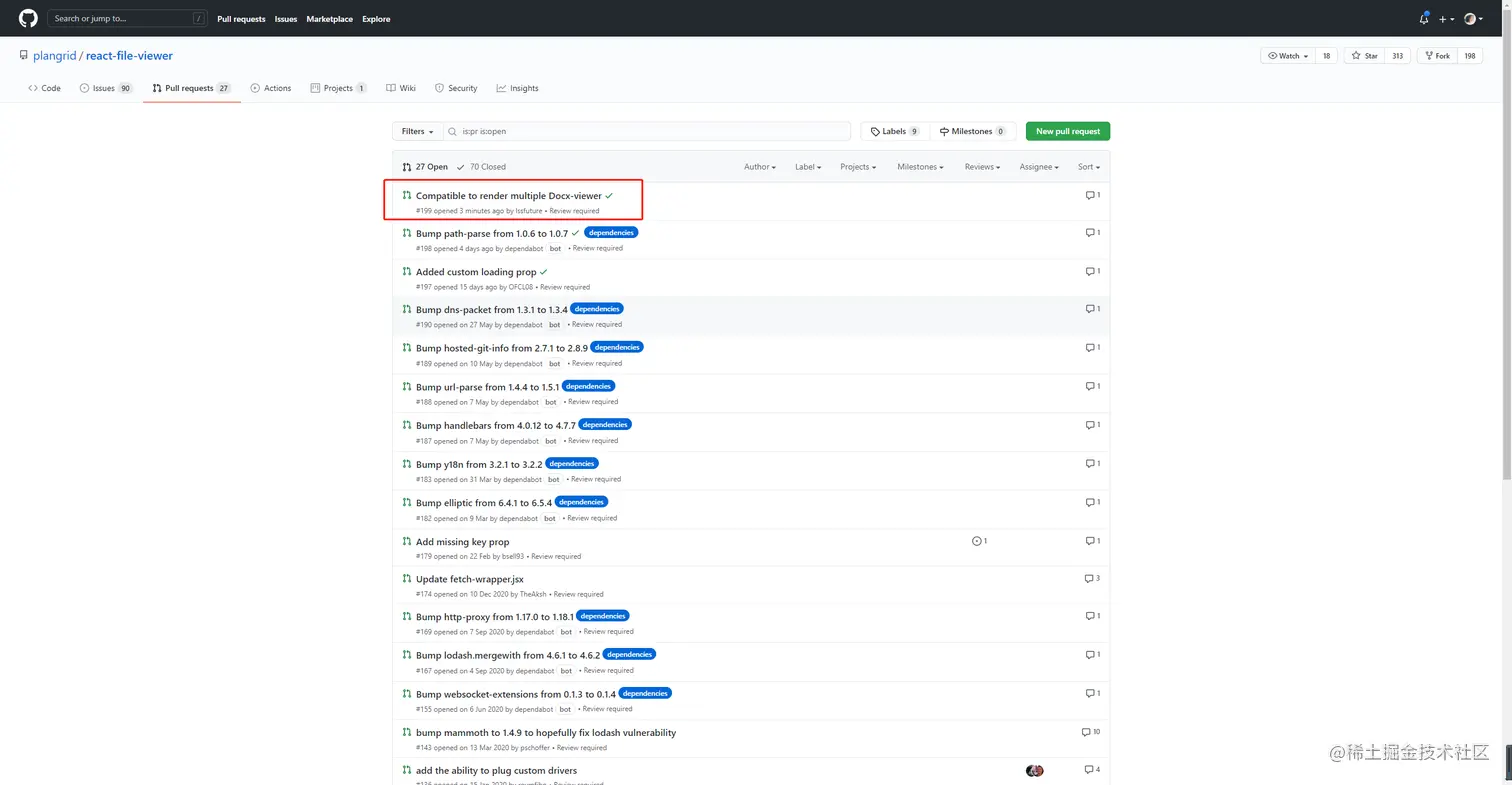
Task: Open PR Compatible to render multiple Docx-viewer
Action: pos(509,195)
